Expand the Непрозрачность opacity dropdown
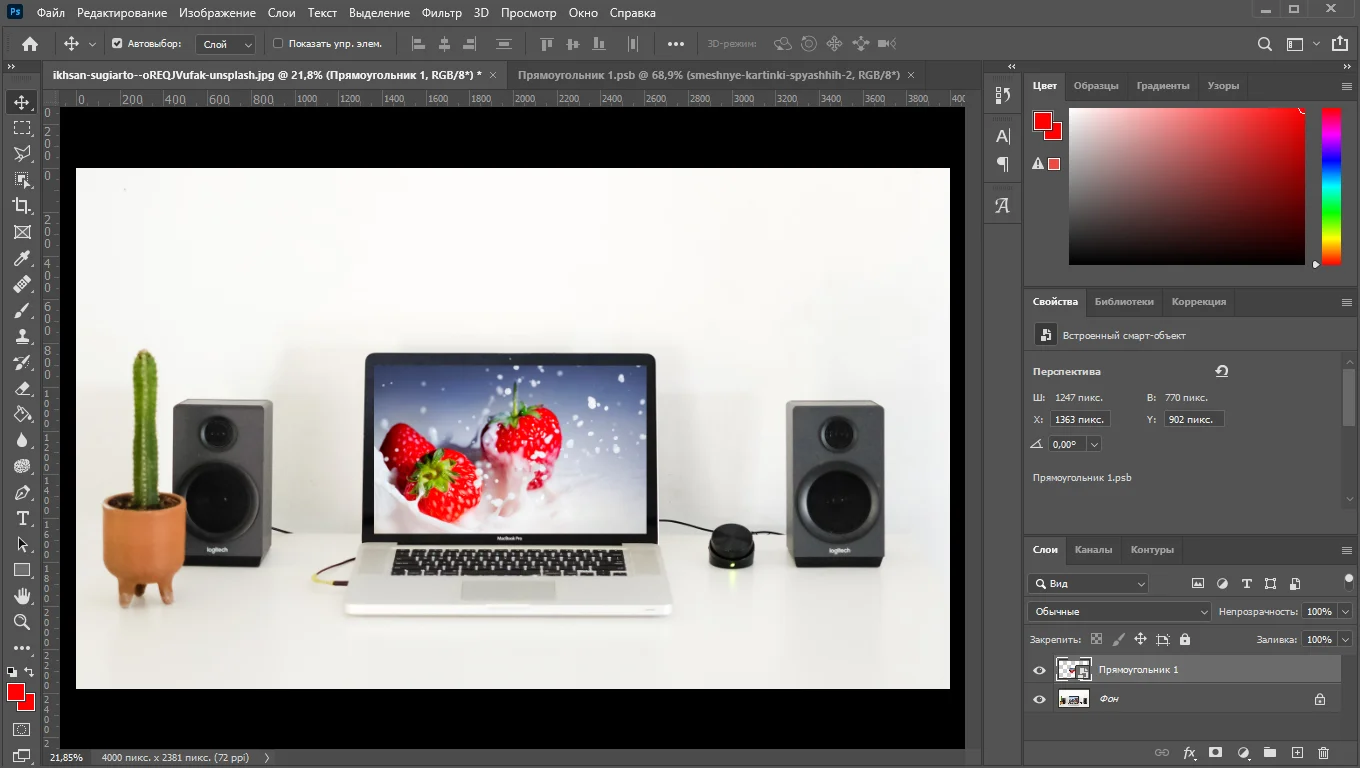Image resolution: width=1360 pixels, height=768 pixels. [1345, 611]
